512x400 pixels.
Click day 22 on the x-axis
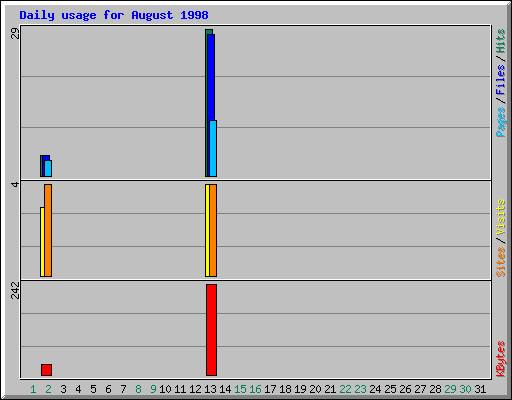(345, 389)
